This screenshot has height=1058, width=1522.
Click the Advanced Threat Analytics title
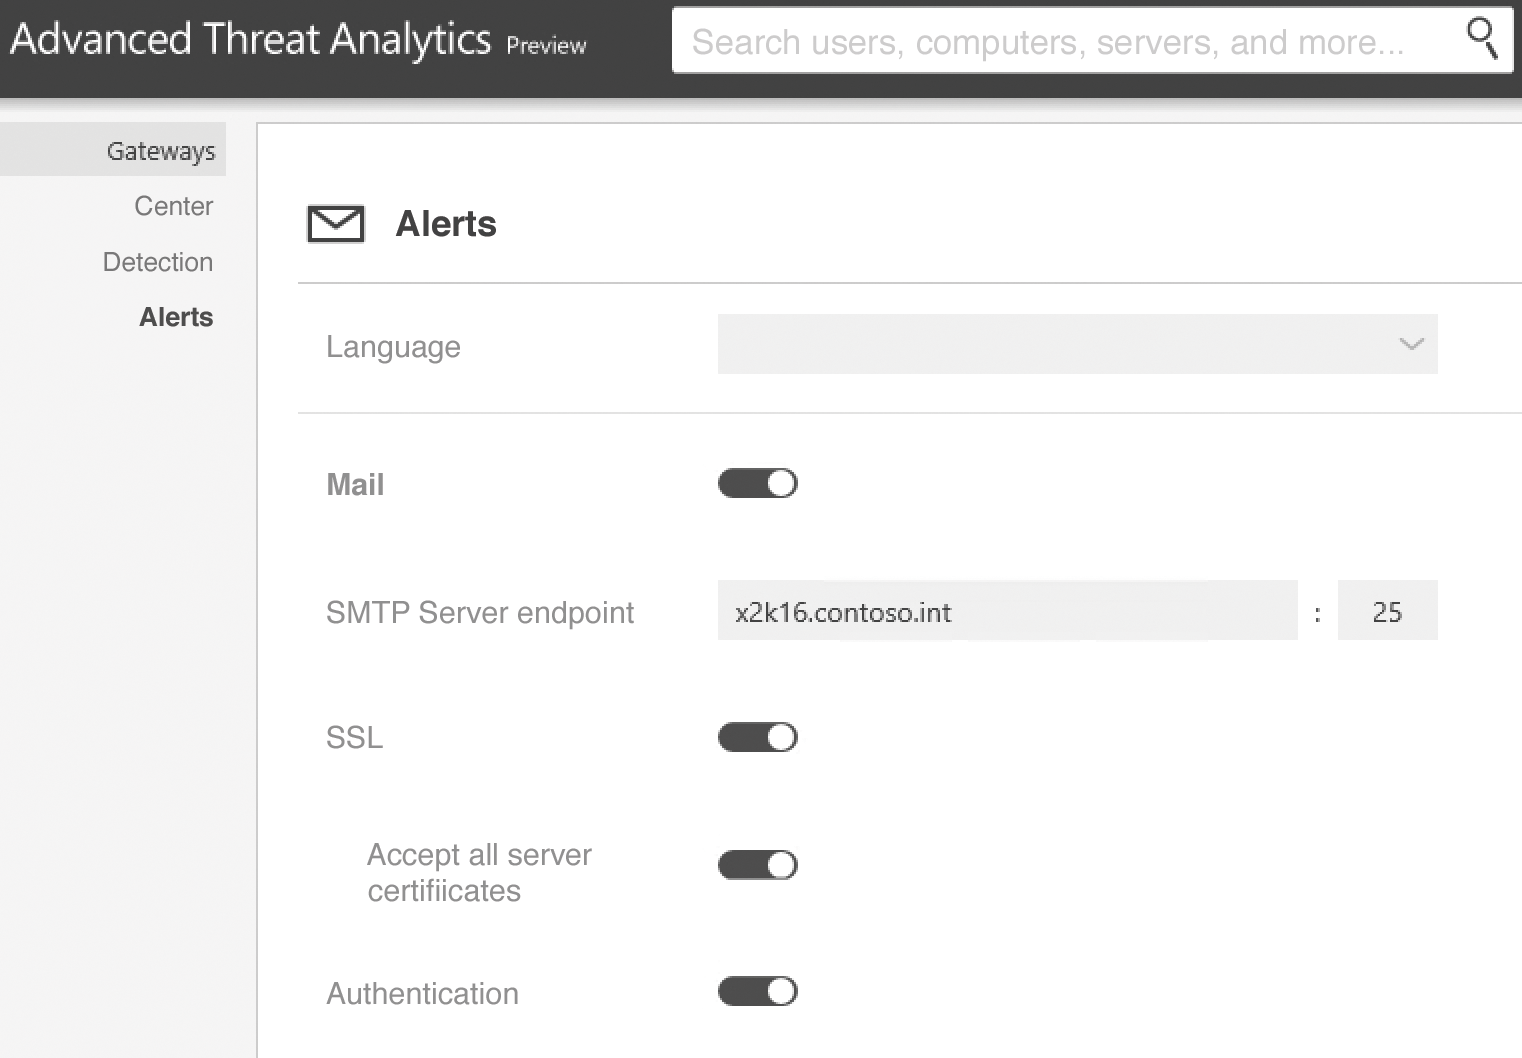(250, 40)
